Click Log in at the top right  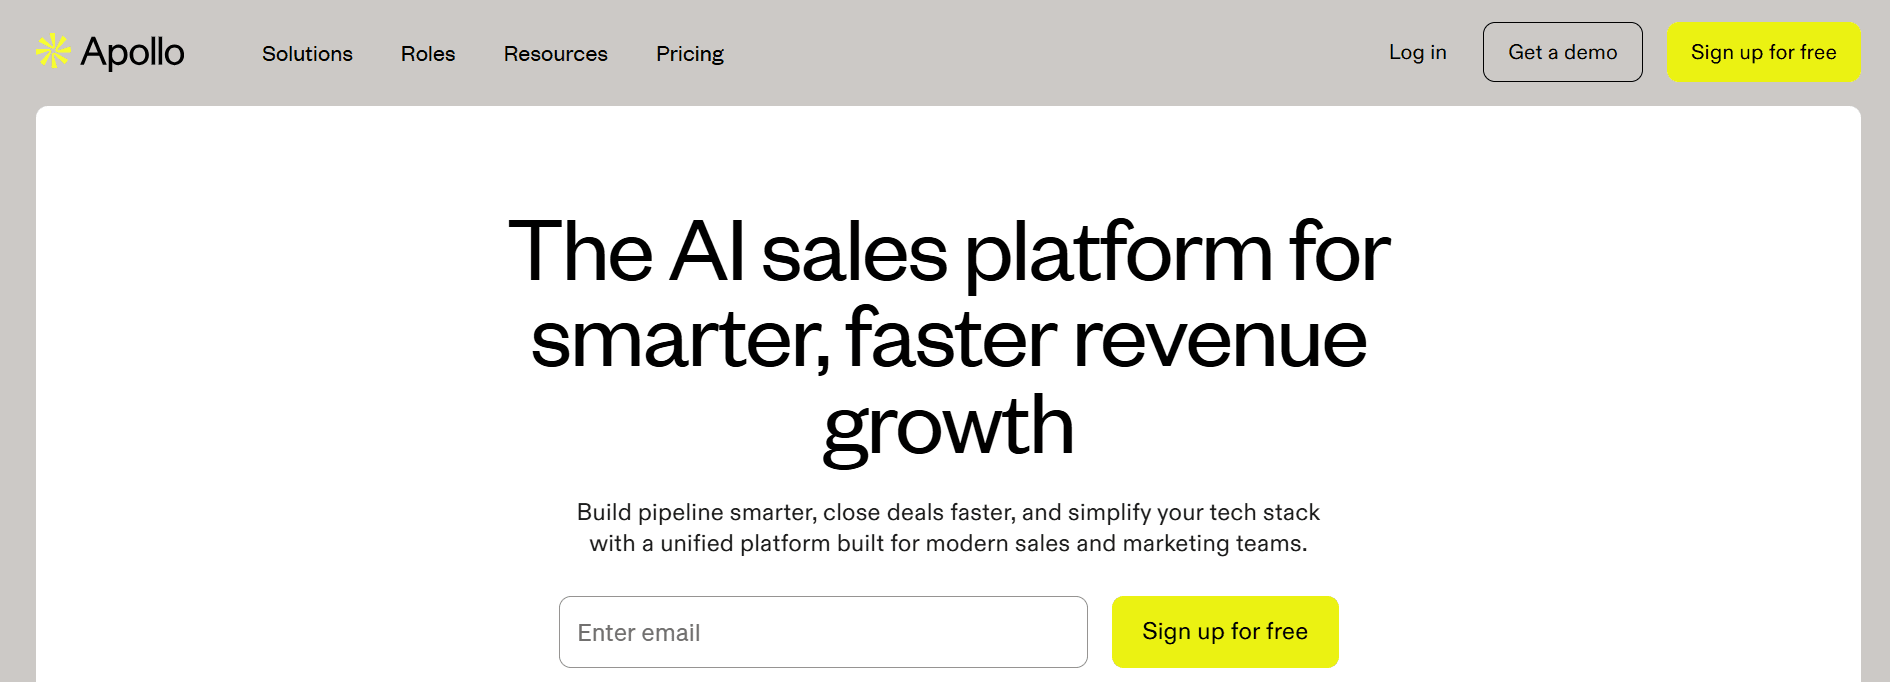[x=1416, y=53]
